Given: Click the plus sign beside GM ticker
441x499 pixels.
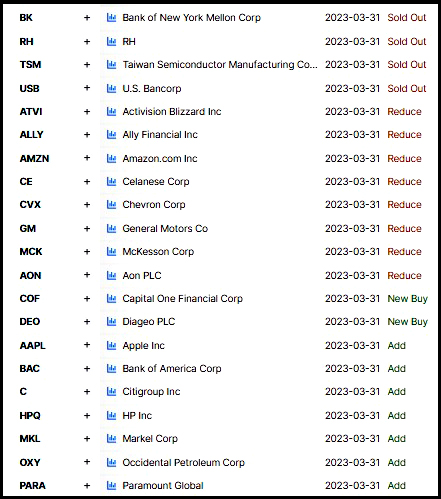Looking at the screenshot, I should [x=87, y=228].
